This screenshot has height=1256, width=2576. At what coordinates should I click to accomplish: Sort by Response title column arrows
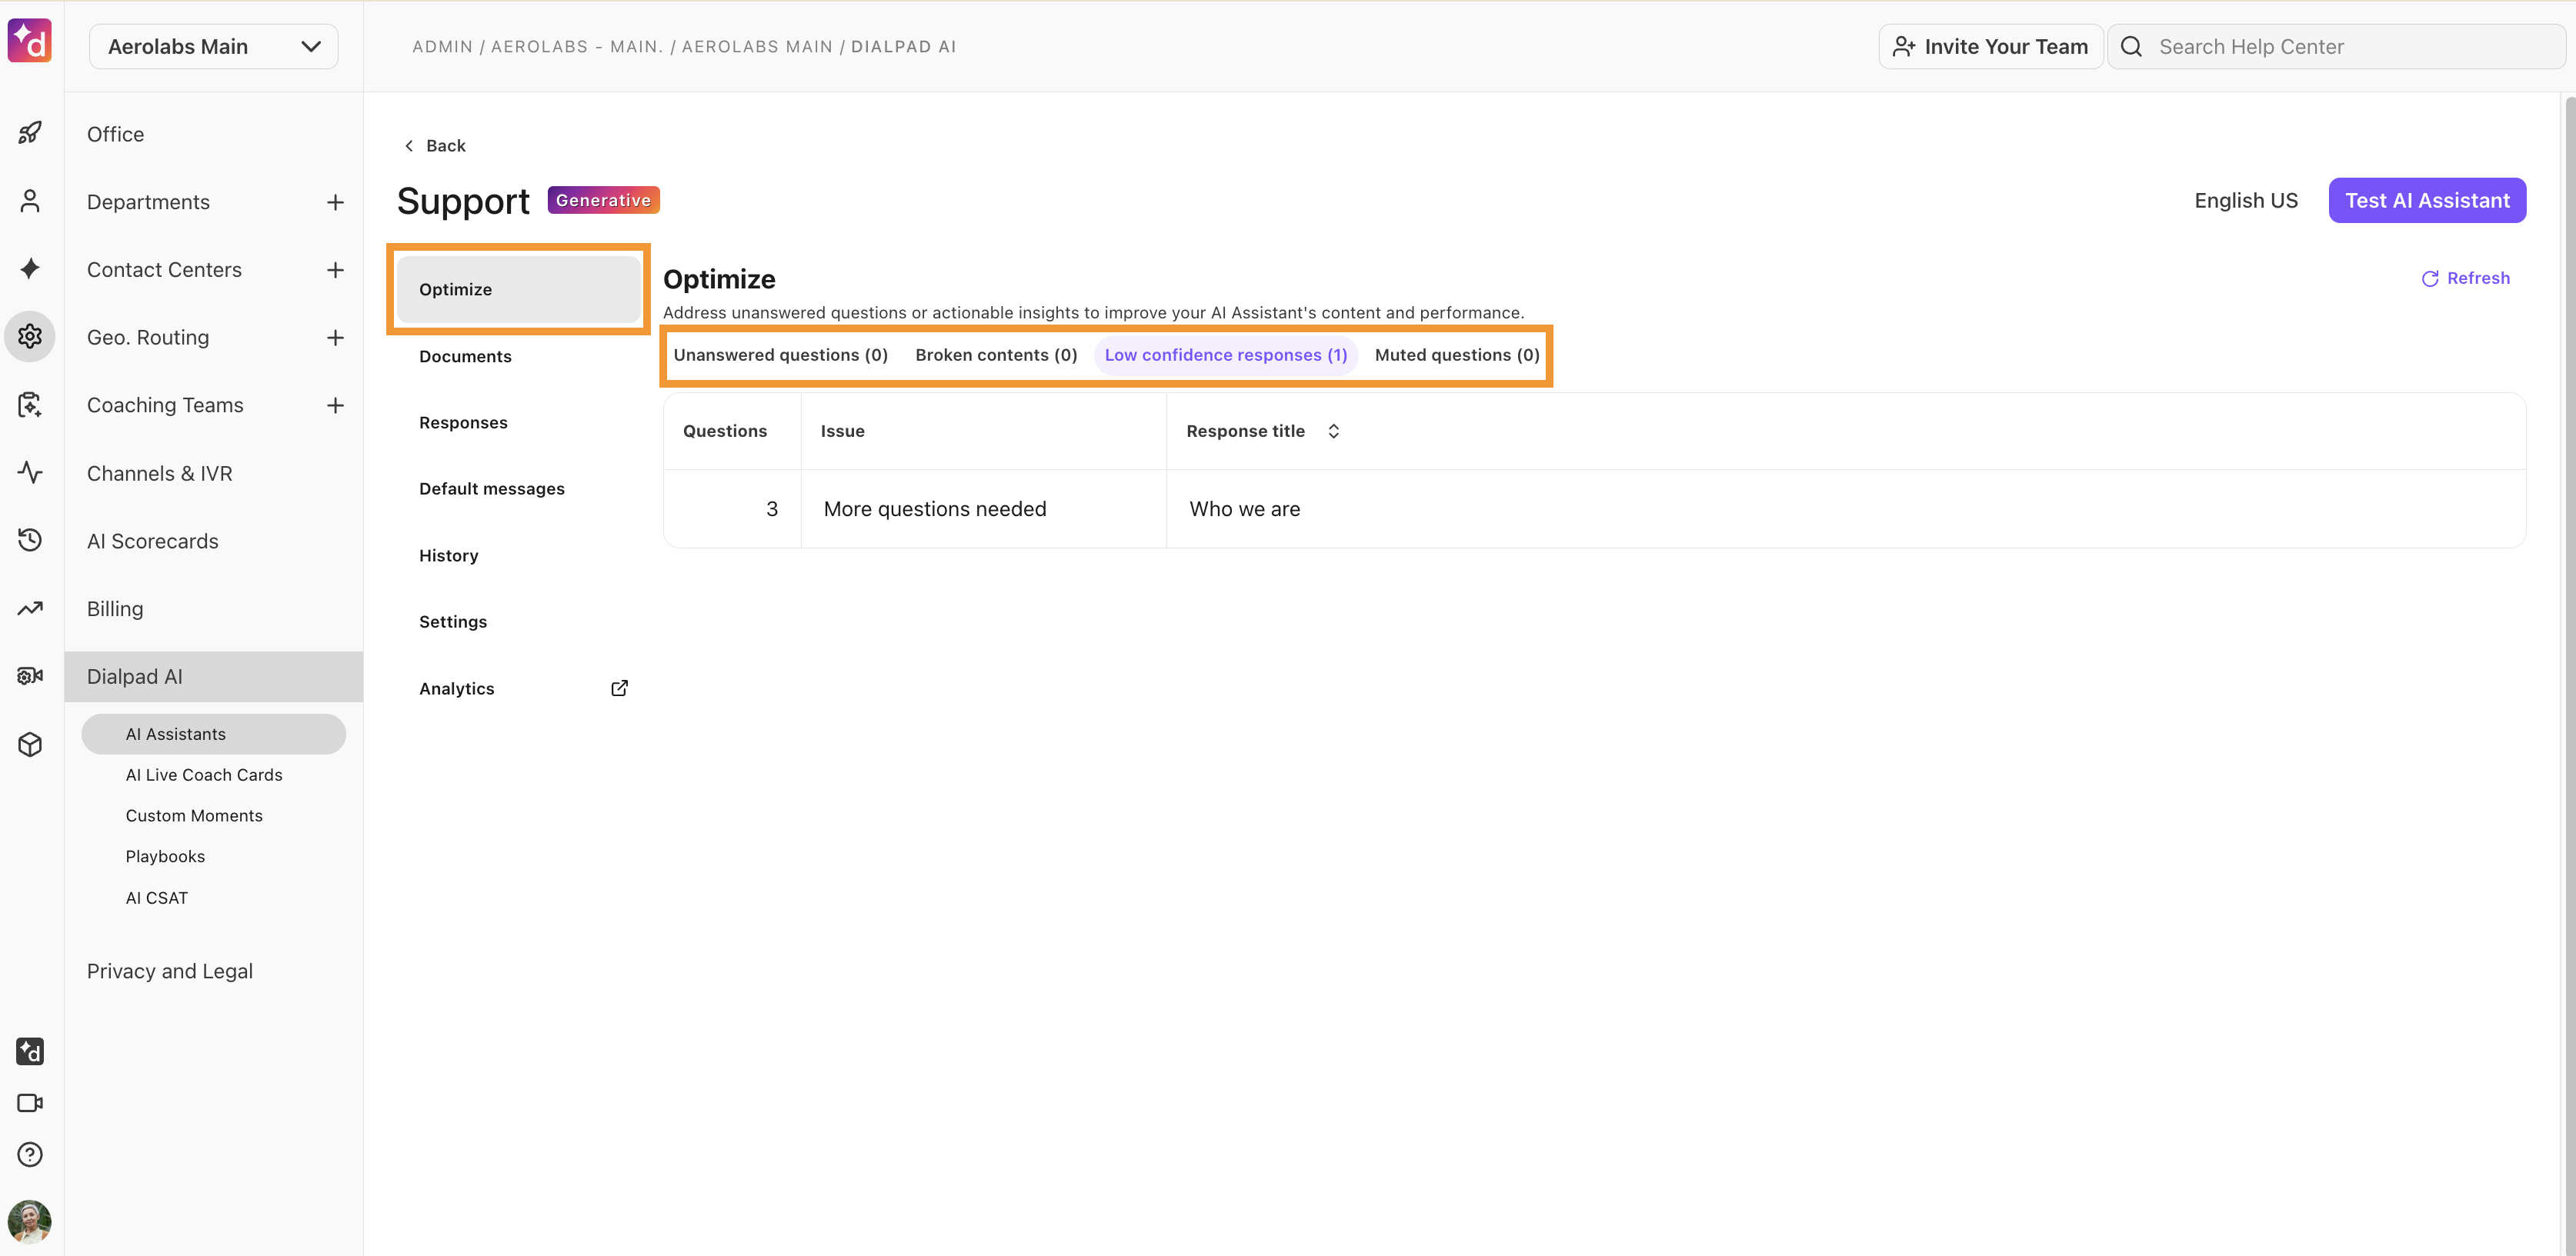point(1333,431)
